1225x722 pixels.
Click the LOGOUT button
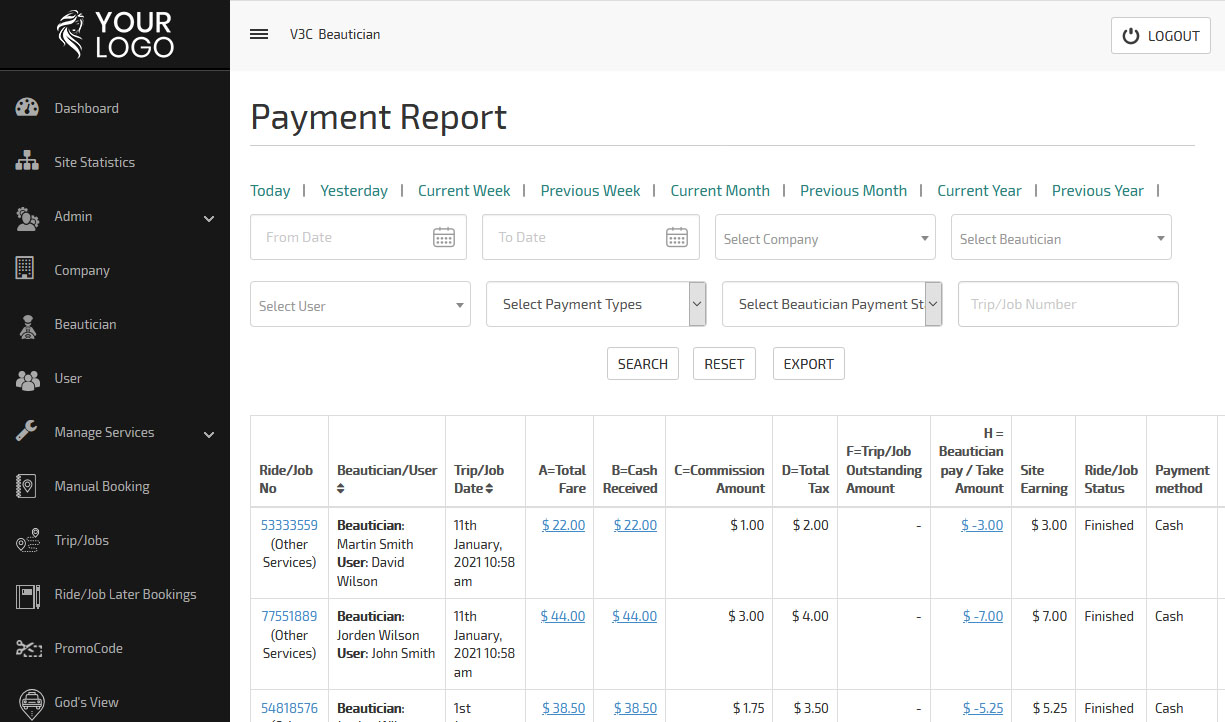pos(1161,35)
